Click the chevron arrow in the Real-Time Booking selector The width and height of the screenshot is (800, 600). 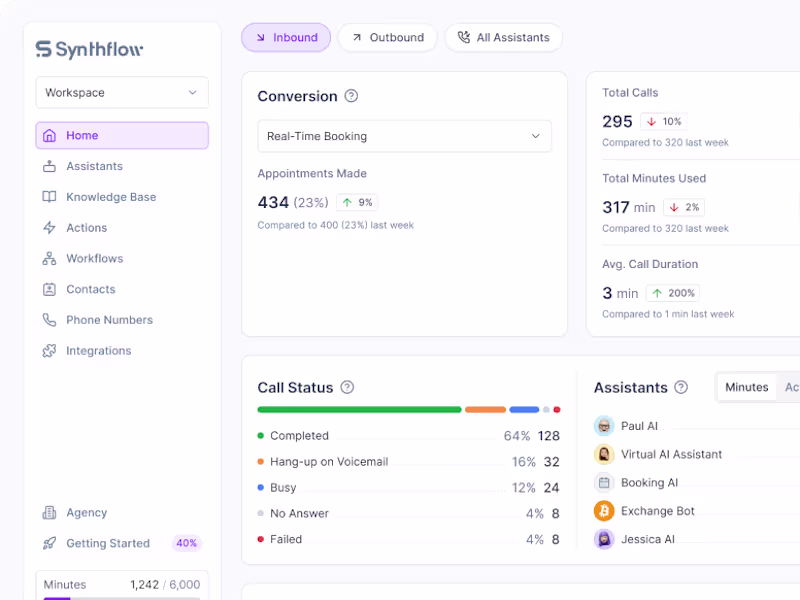coord(536,136)
